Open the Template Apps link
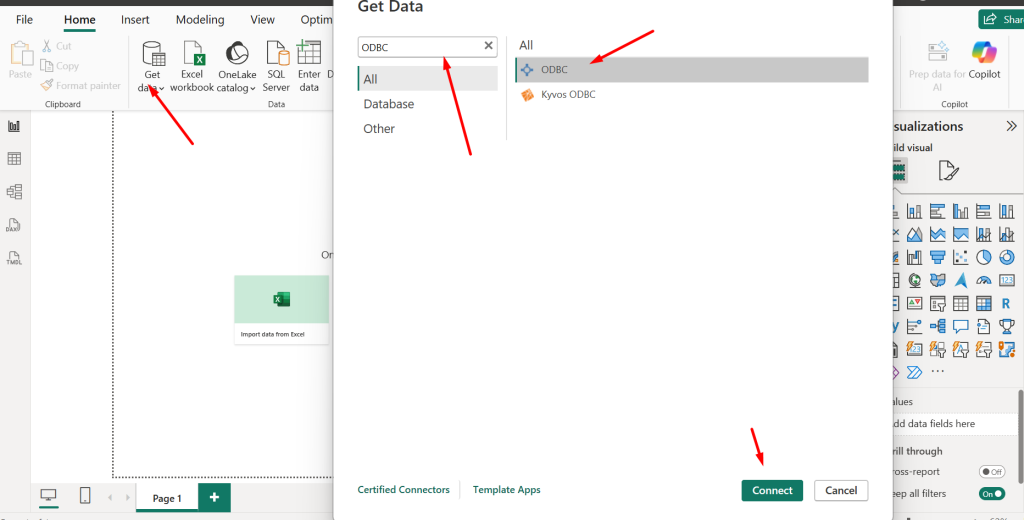This screenshot has width=1024, height=520. (x=507, y=489)
